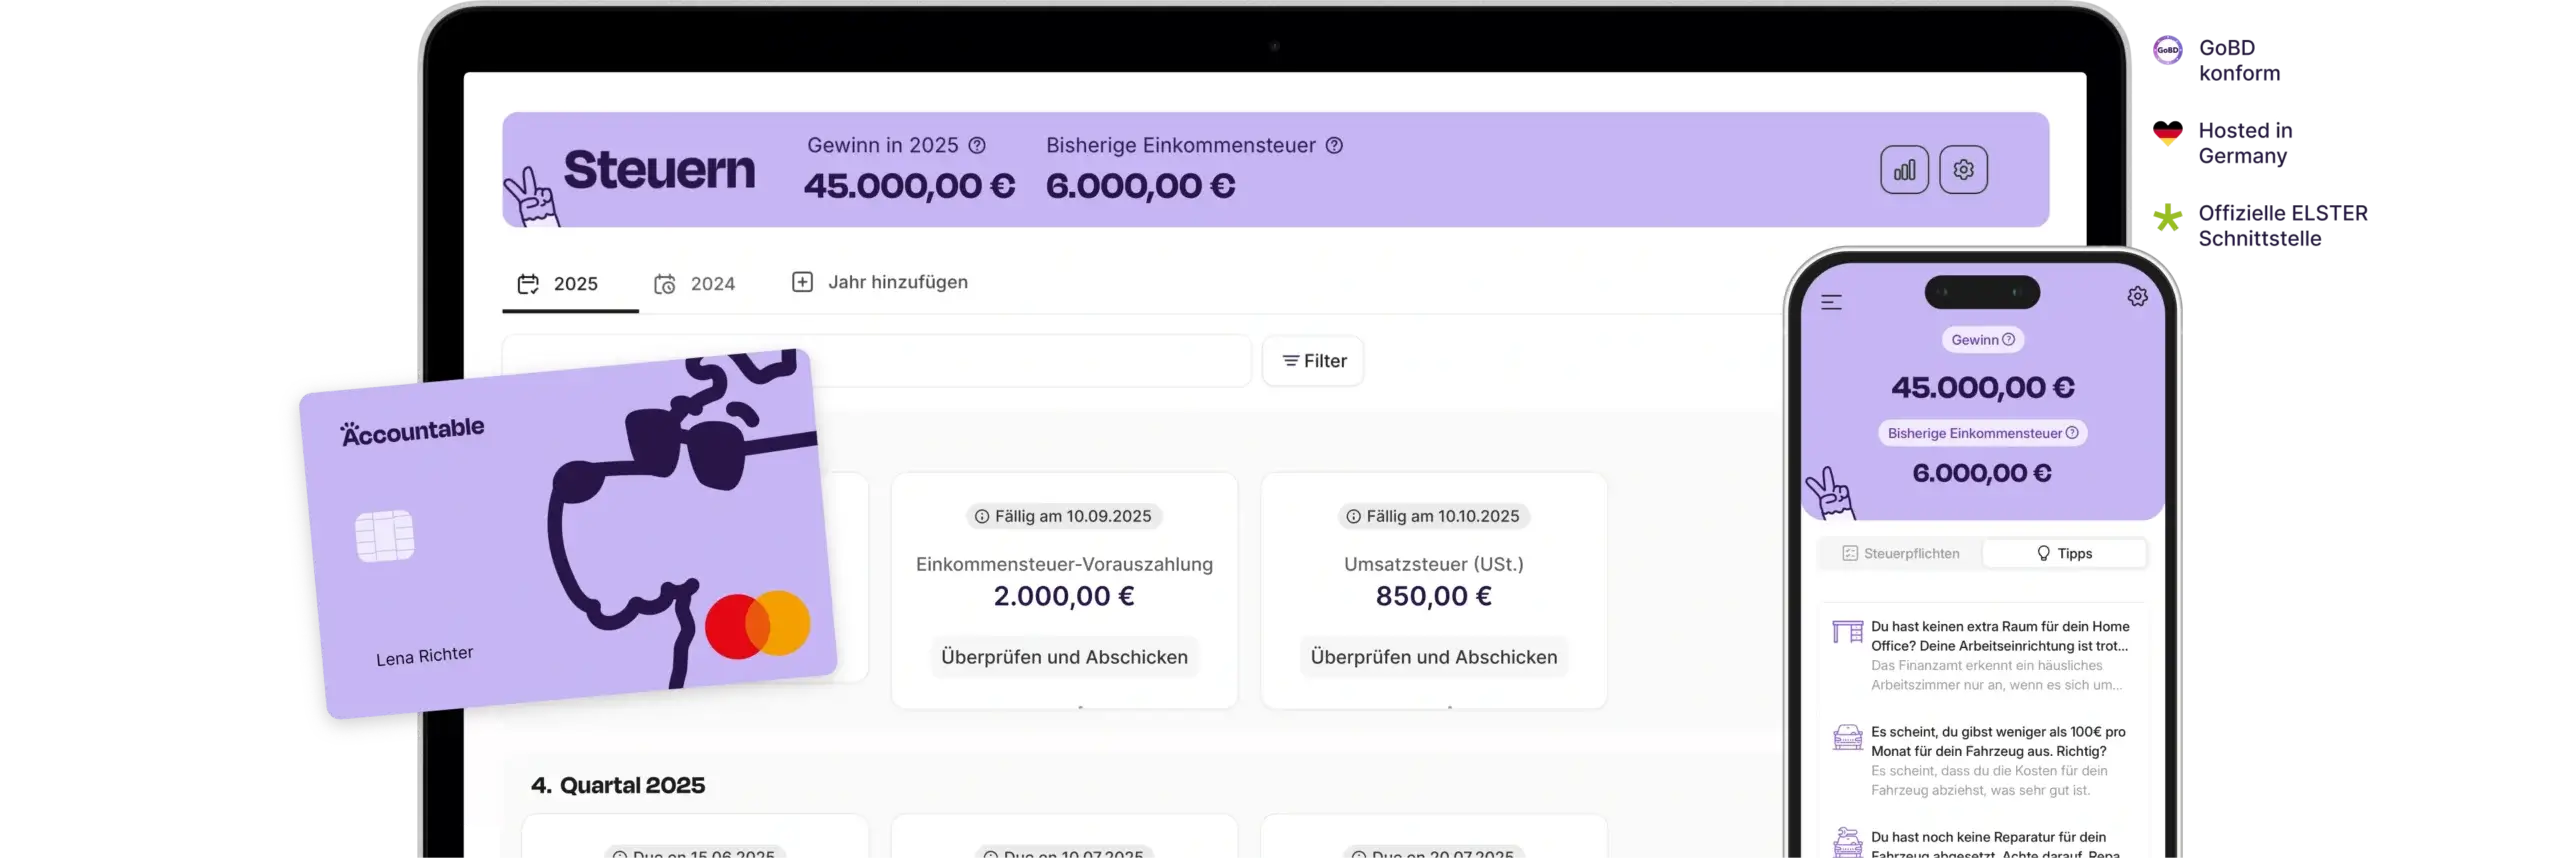Click the German flag heart icon
The image size is (2560, 858).
(2167, 133)
